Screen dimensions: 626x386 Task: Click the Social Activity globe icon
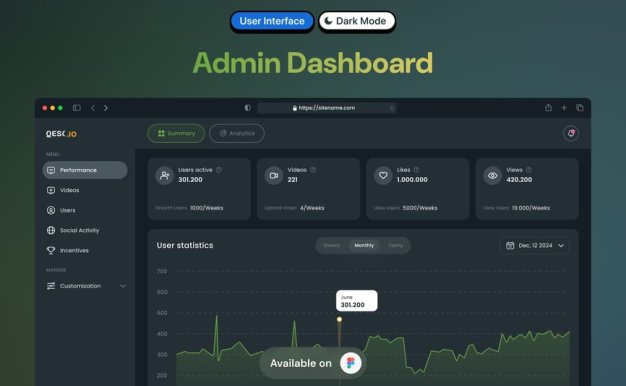(51, 230)
